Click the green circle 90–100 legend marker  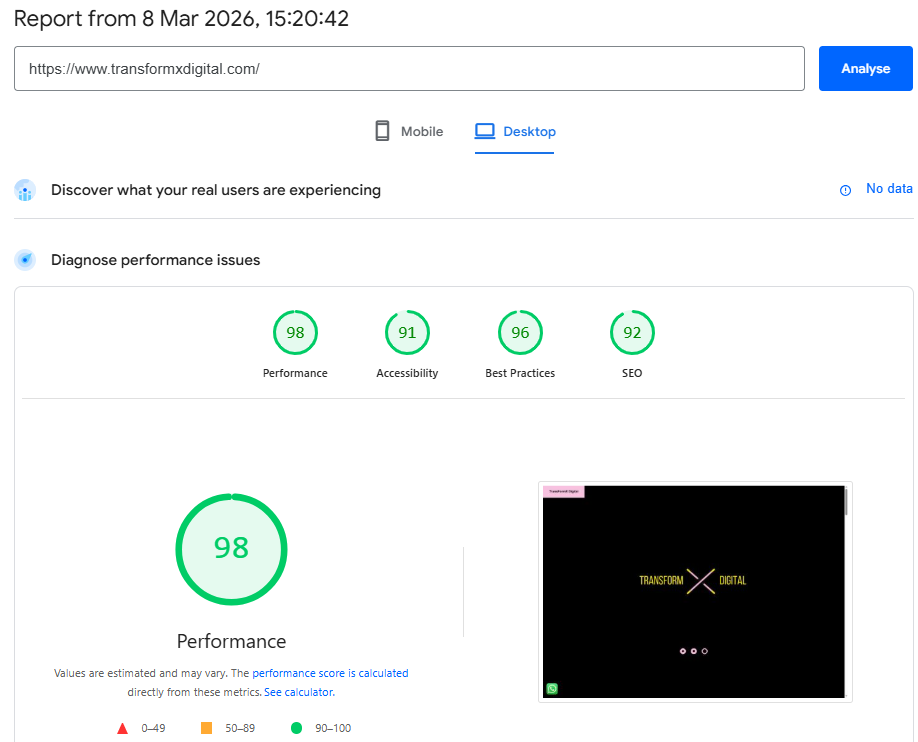[x=295, y=728]
